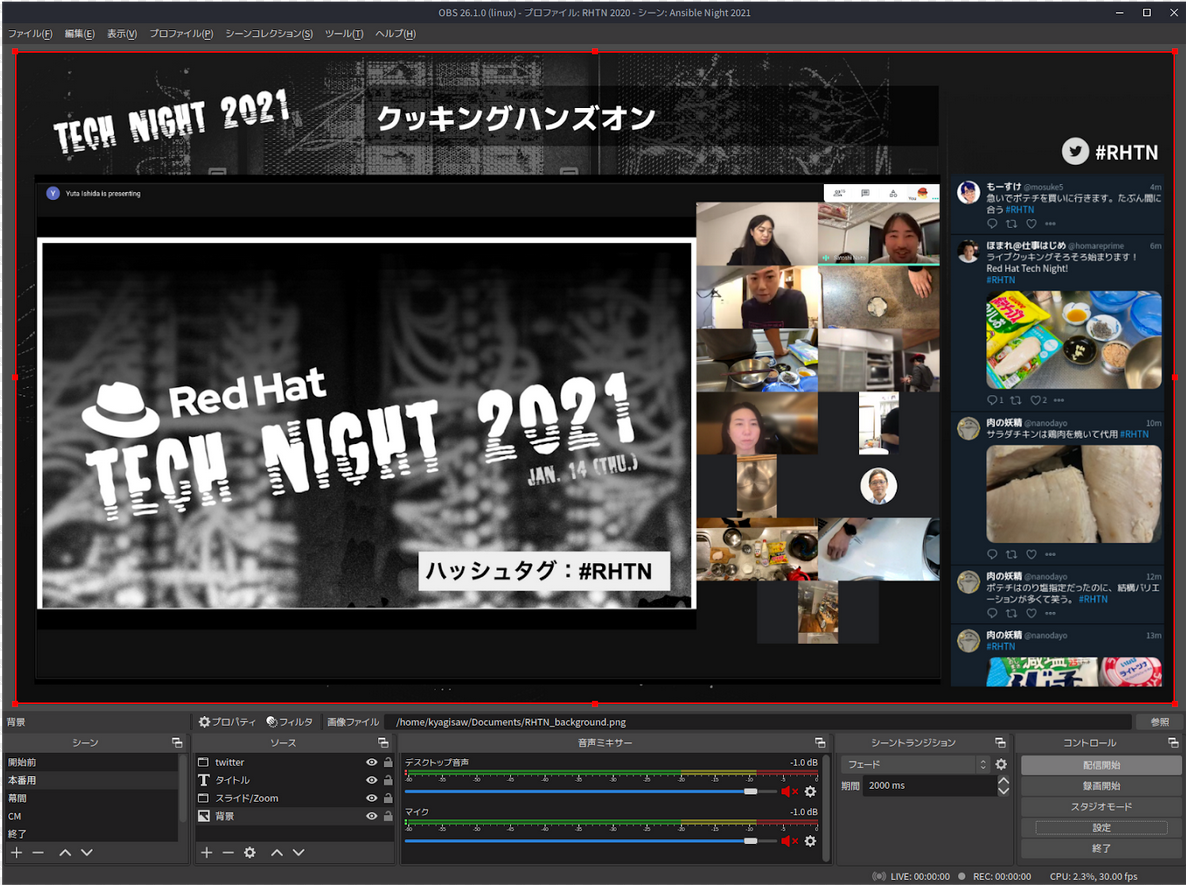Screen dimensions: 1186x885
Task: Undock the シーントランジション panel
Action: click(1000, 743)
